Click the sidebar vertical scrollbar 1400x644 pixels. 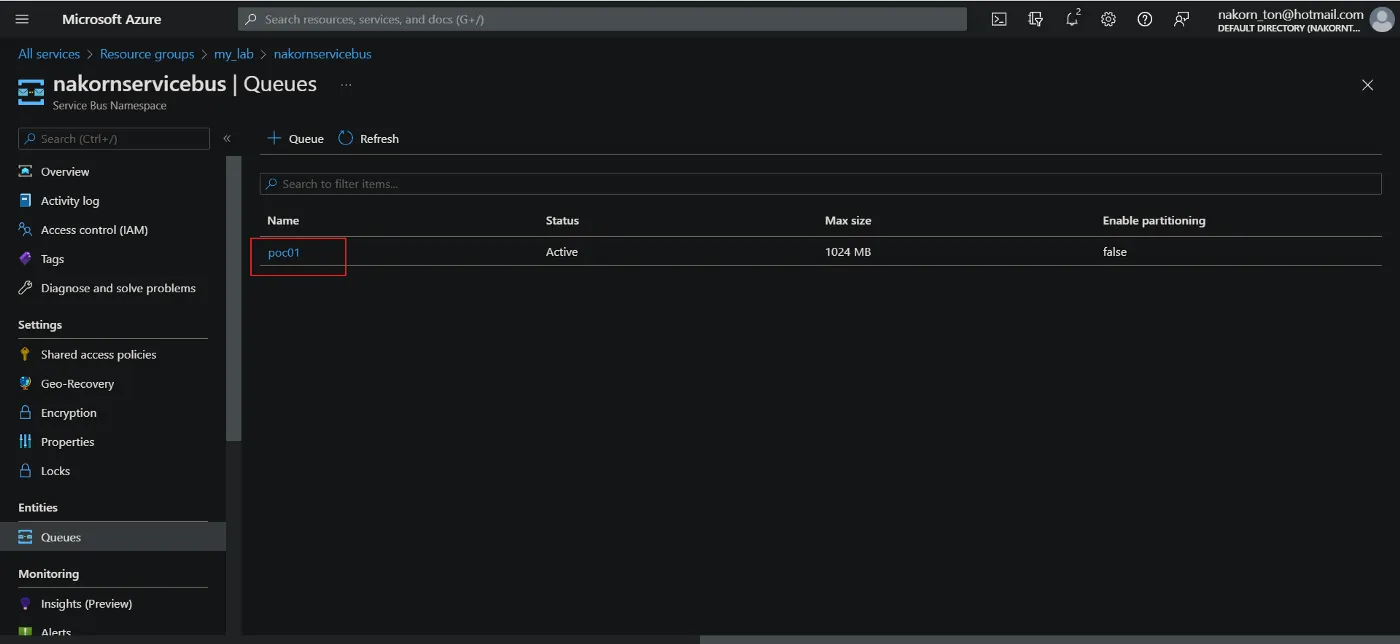pos(233,298)
